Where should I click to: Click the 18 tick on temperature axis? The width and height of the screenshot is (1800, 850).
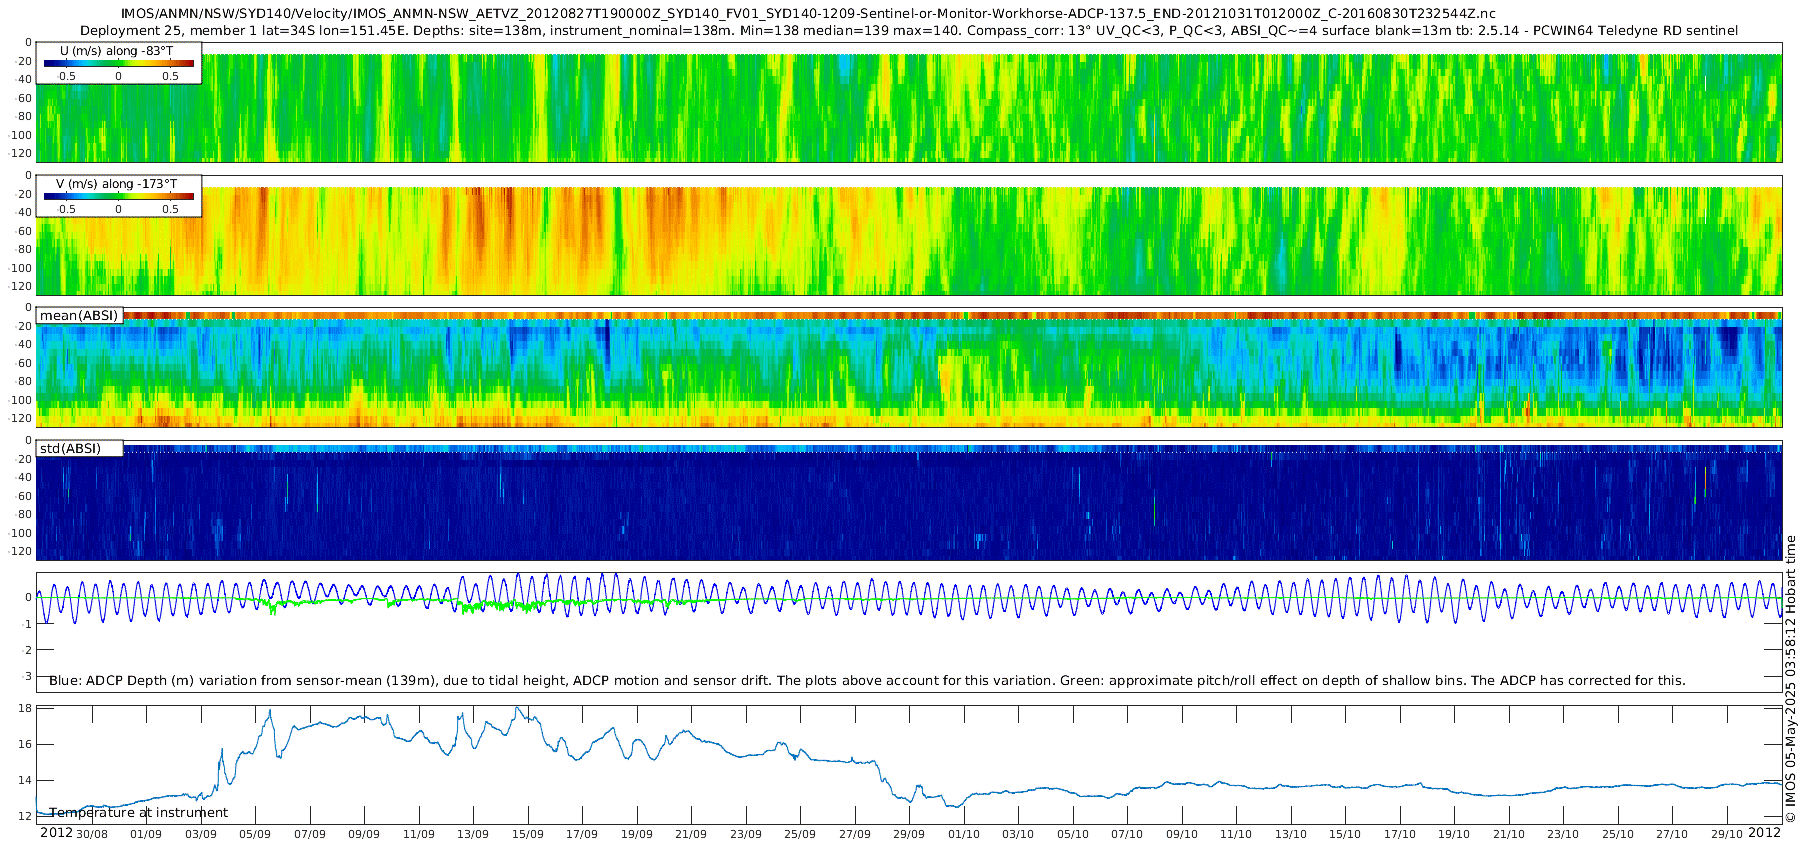click(26, 708)
